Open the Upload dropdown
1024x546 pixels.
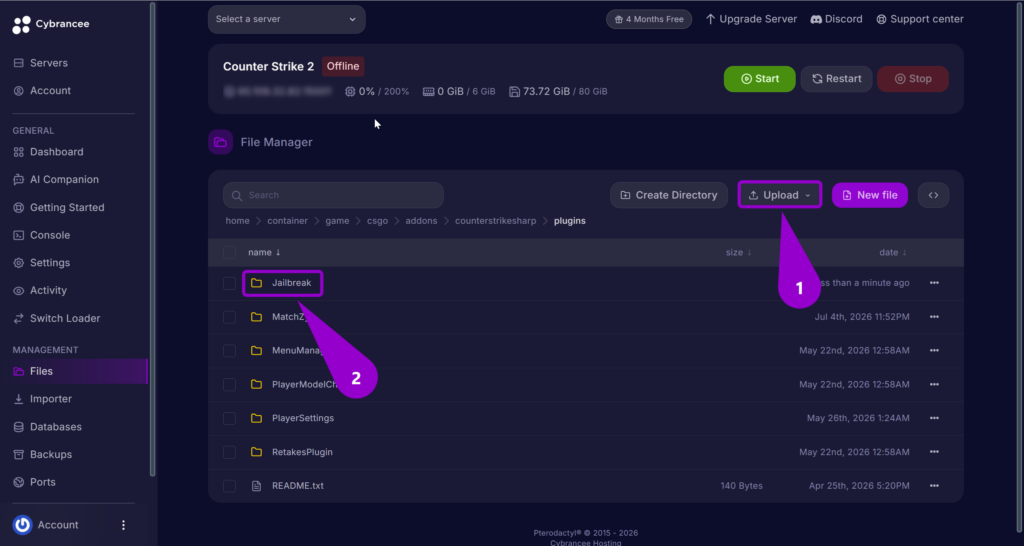[x=780, y=195]
